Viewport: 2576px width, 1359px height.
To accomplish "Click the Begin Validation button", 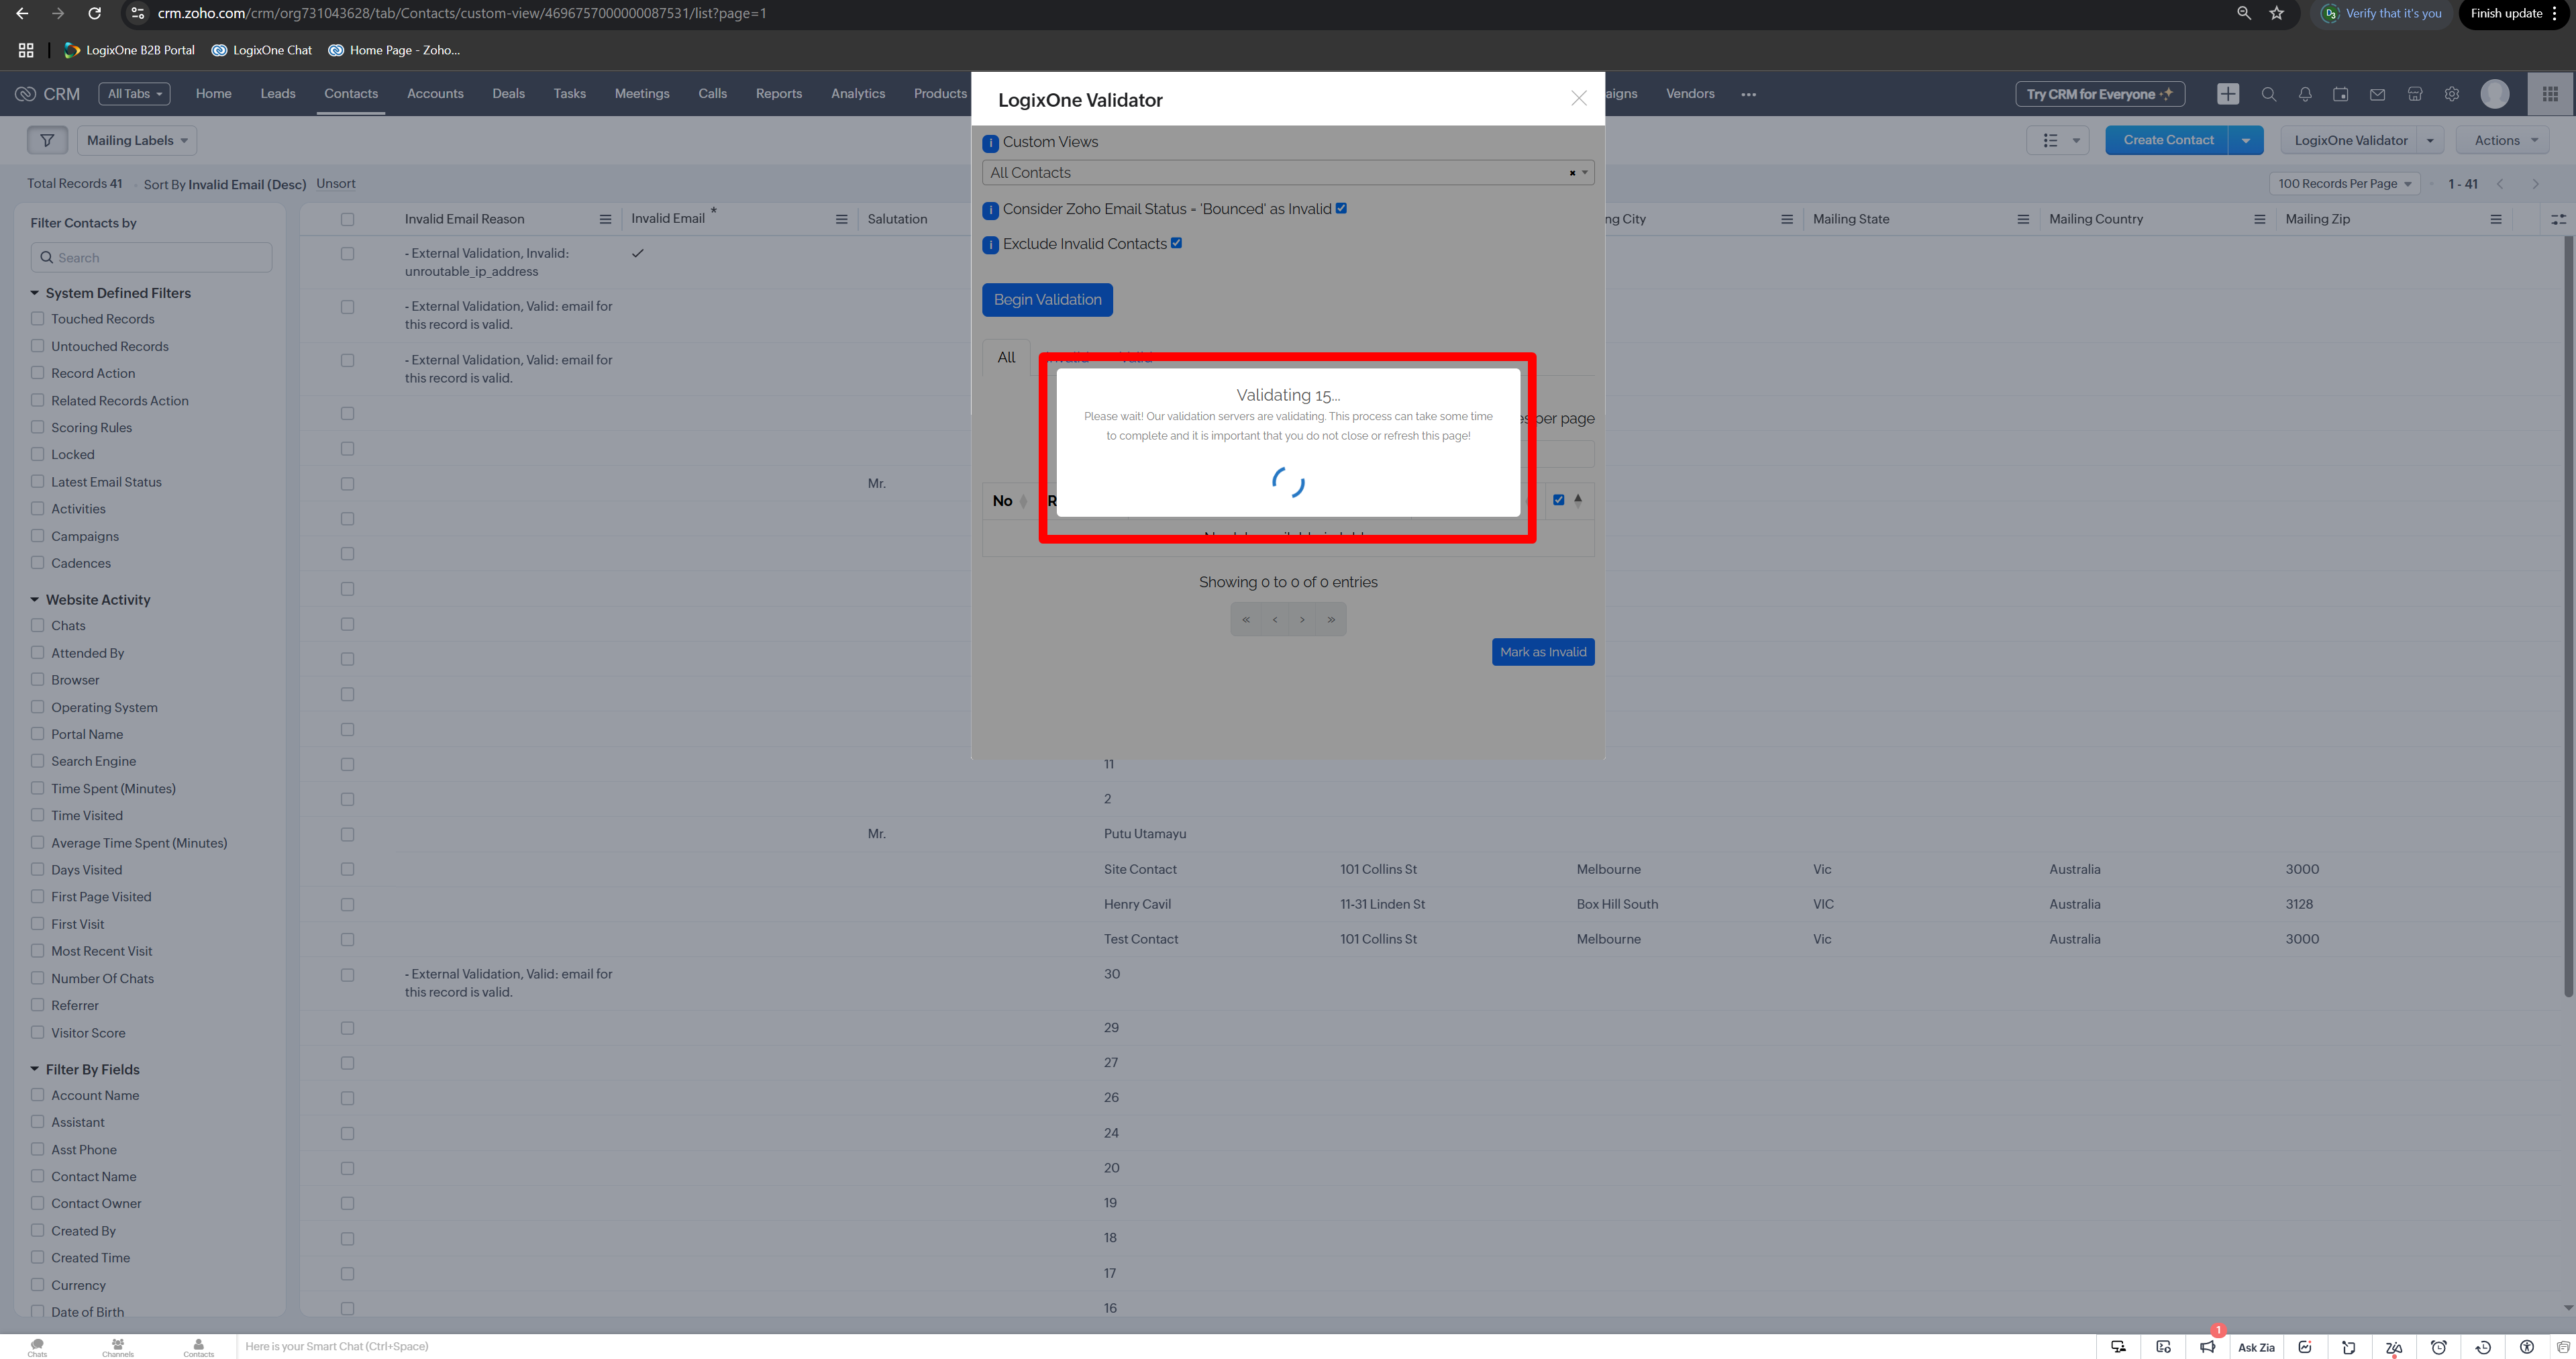I will point(1047,300).
